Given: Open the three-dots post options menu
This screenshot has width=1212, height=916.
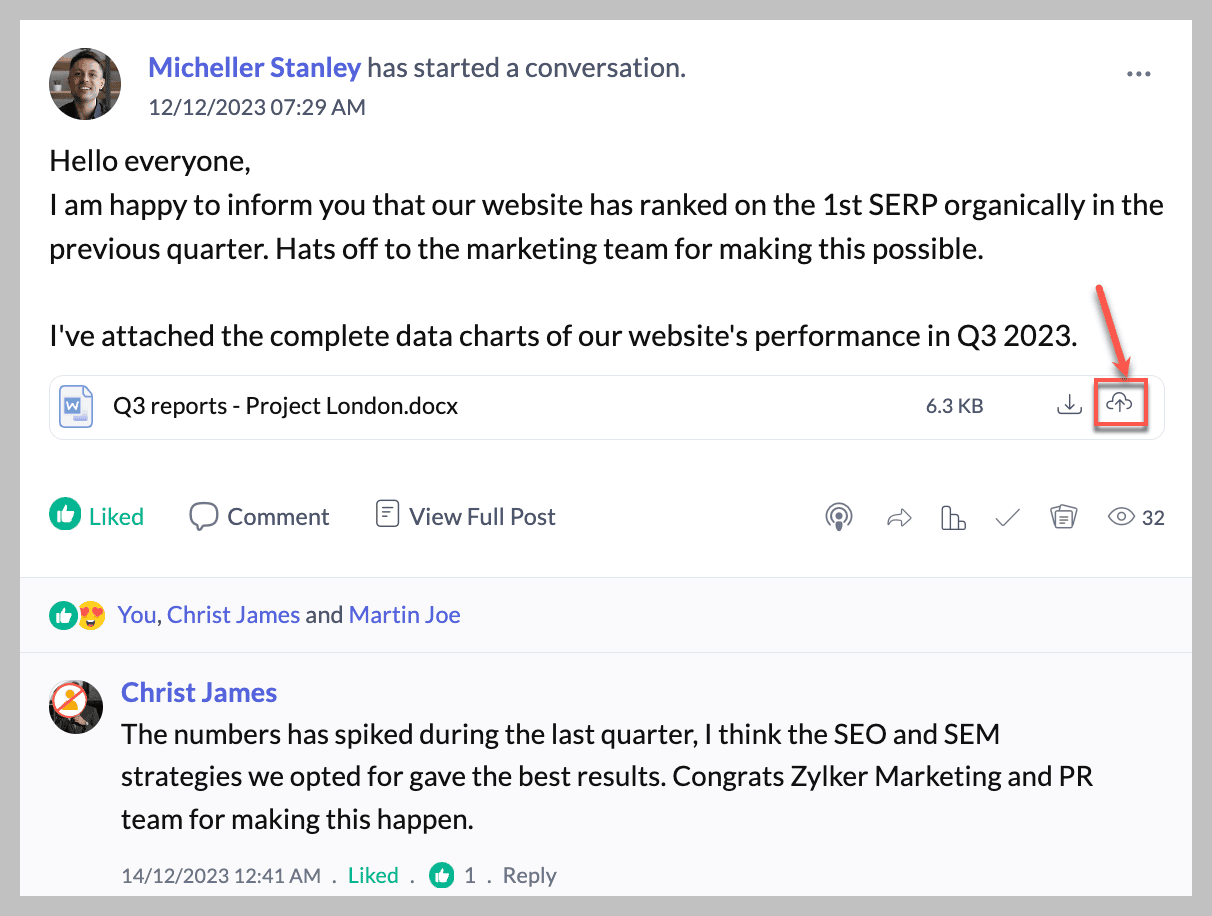Looking at the screenshot, I should coord(1138,74).
